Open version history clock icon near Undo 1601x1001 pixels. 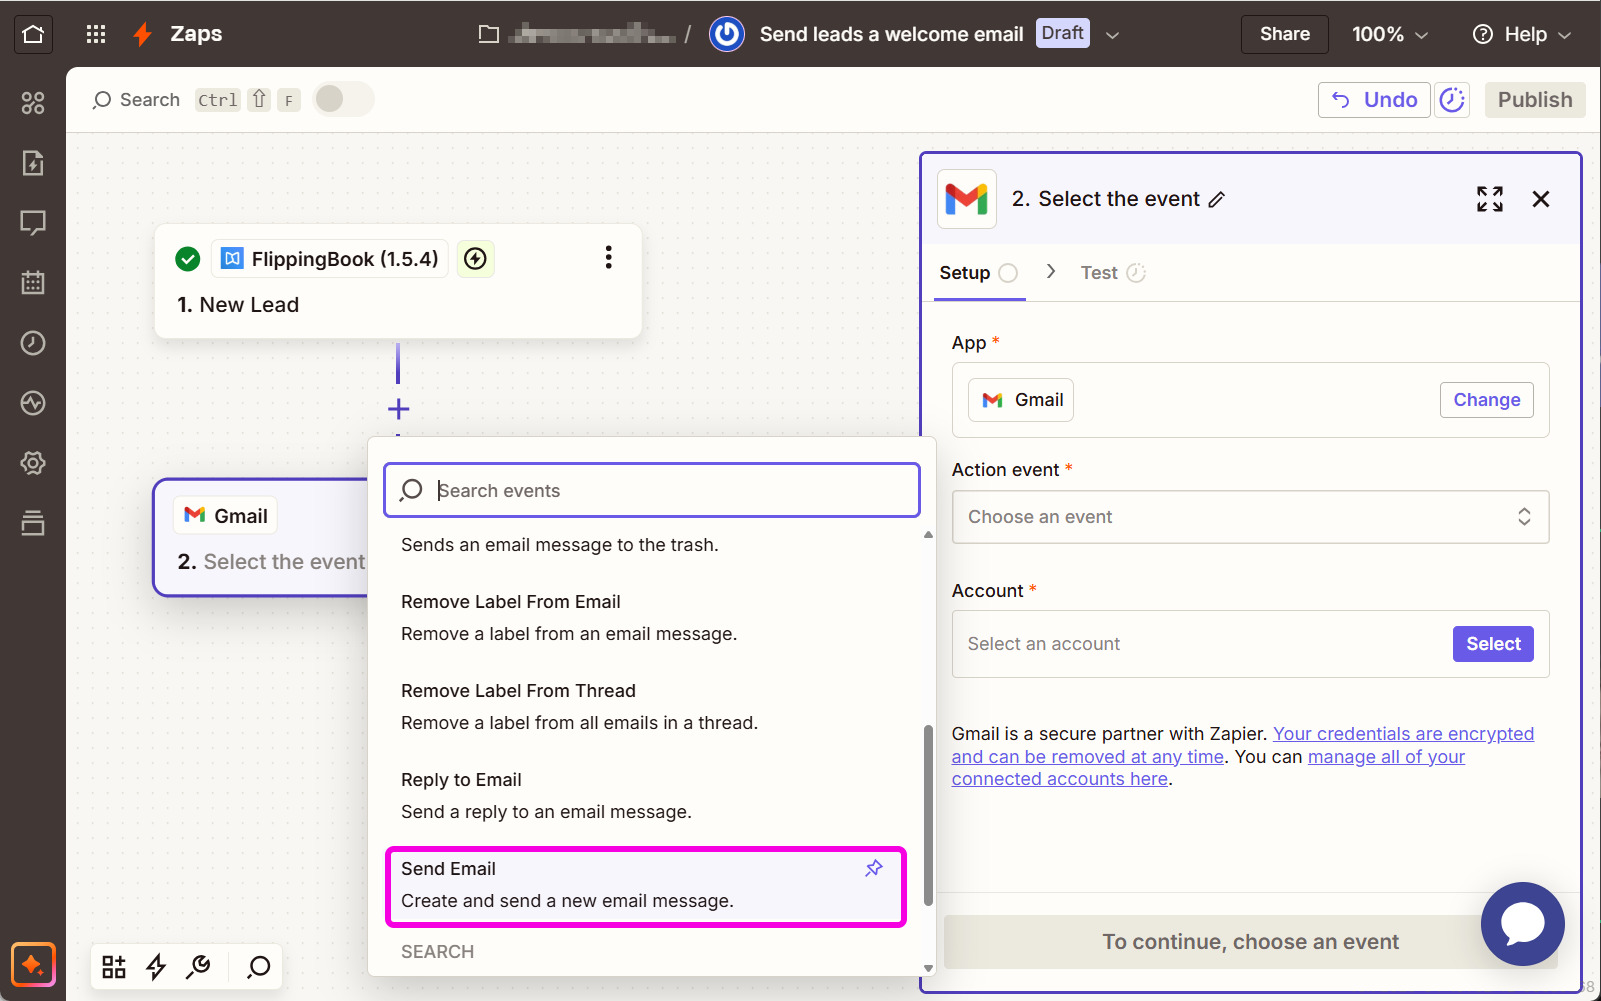(1452, 100)
